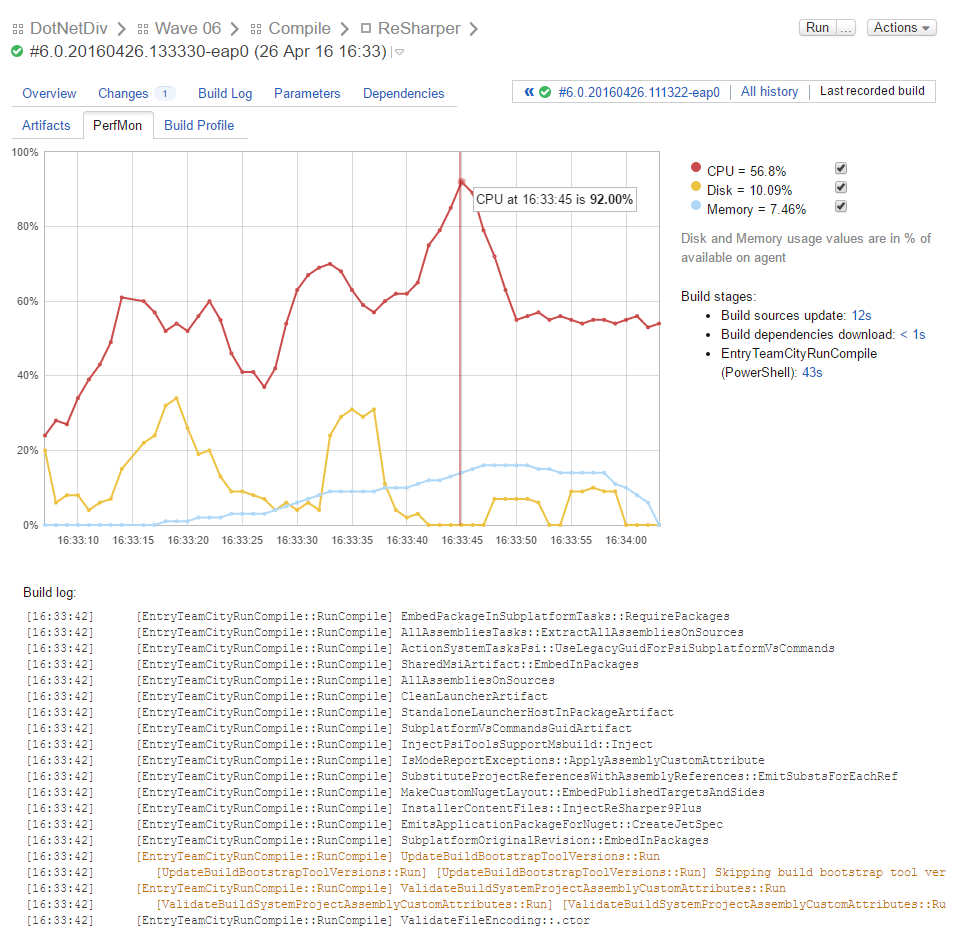
Task: Open the Actions dropdown menu
Action: tap(901, 28)
